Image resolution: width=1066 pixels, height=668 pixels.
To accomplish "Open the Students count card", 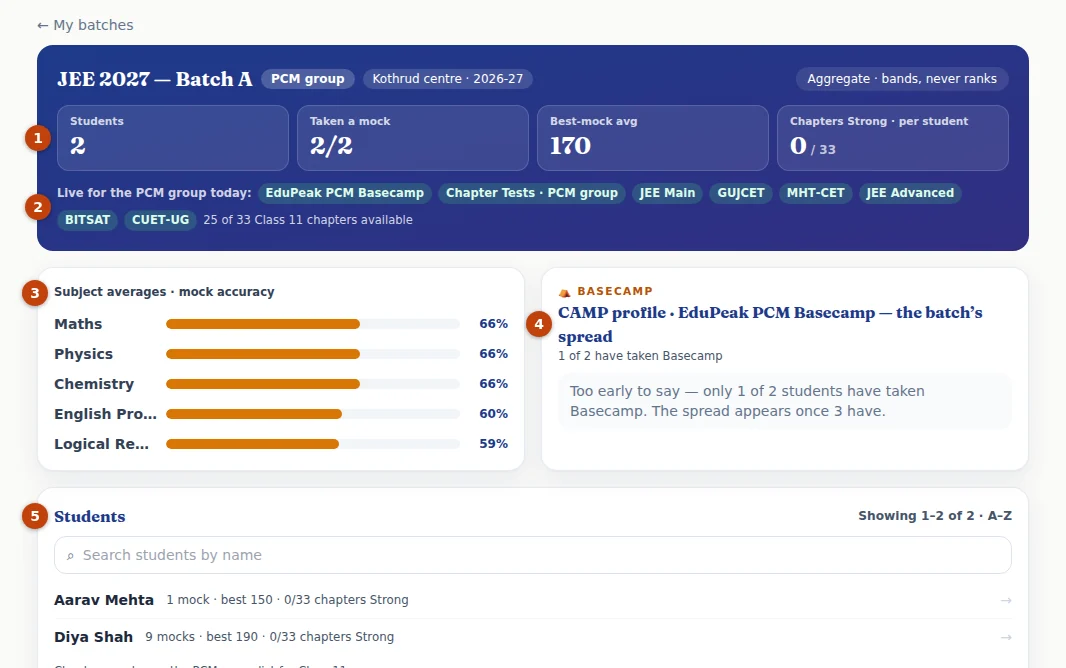I will (173, 138).
